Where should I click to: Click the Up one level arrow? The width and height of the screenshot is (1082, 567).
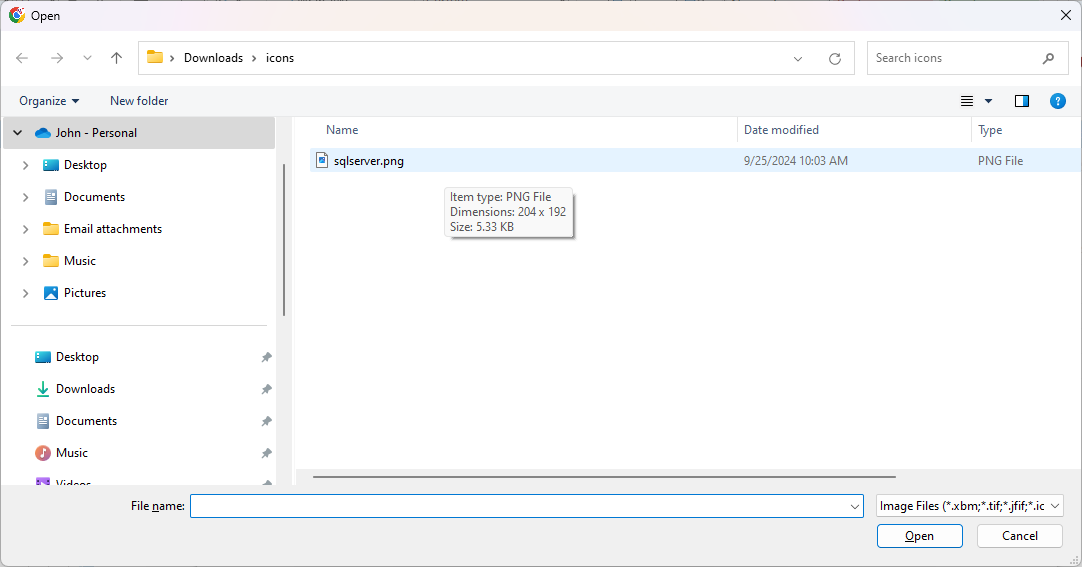pyautogui.click(x=116, y=58)
